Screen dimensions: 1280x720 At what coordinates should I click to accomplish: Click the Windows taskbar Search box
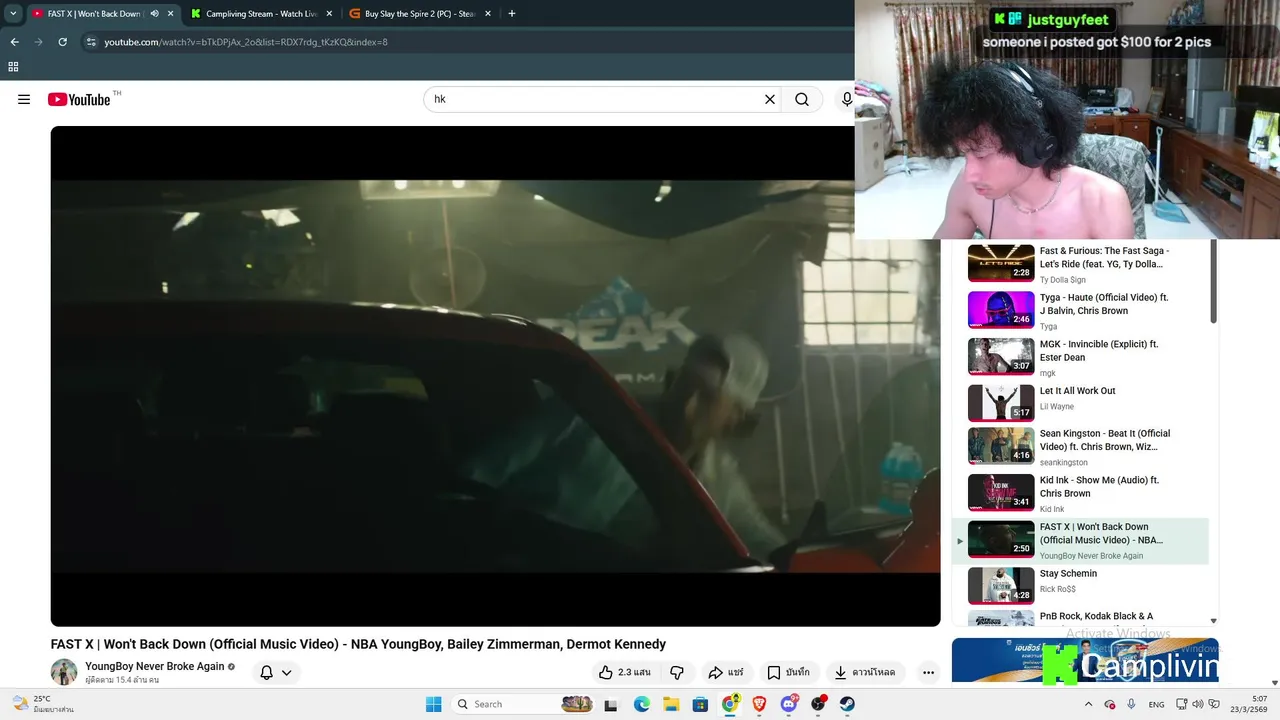(x=523, y=704)
